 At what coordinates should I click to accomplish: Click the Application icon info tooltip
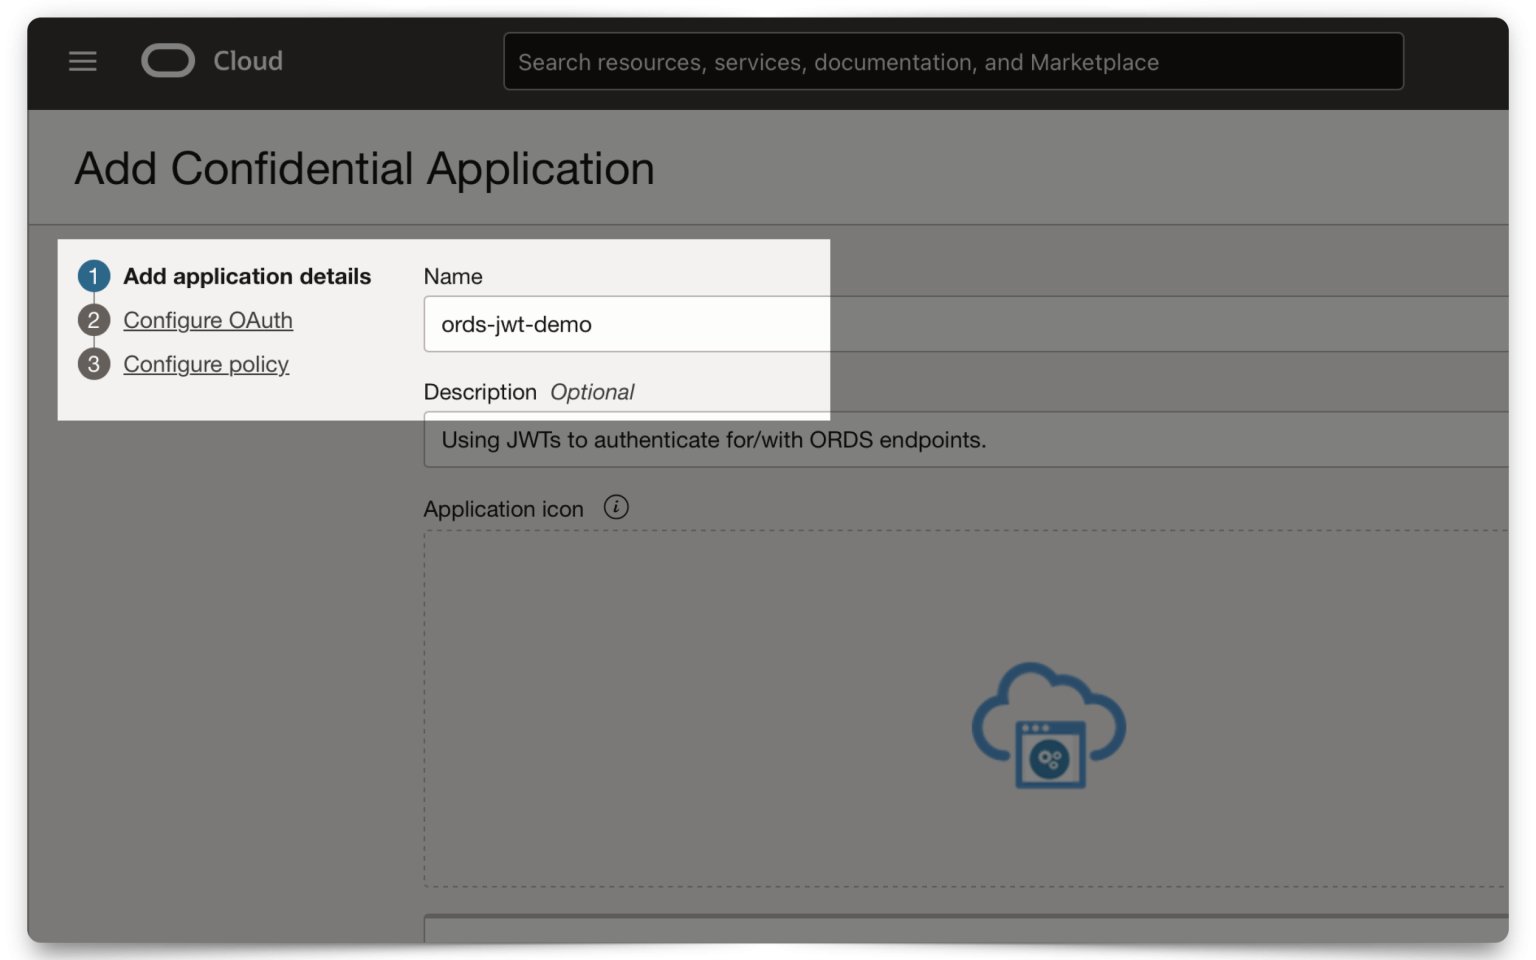617,507
